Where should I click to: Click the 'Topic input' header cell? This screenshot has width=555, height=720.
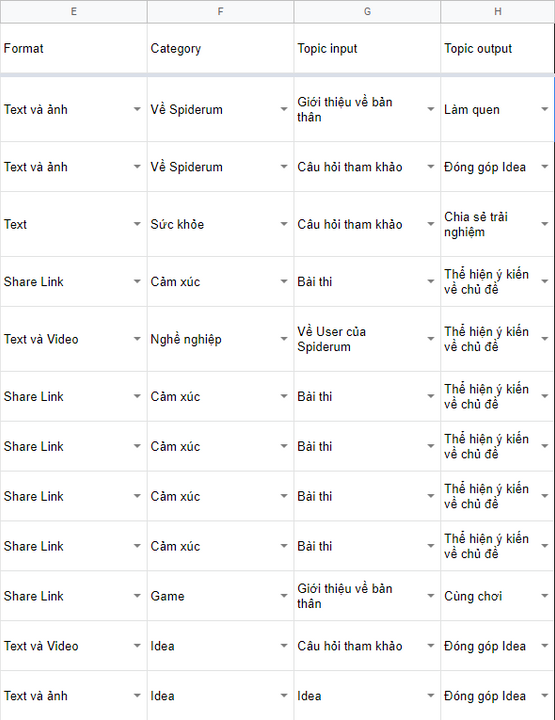(367, 48)
